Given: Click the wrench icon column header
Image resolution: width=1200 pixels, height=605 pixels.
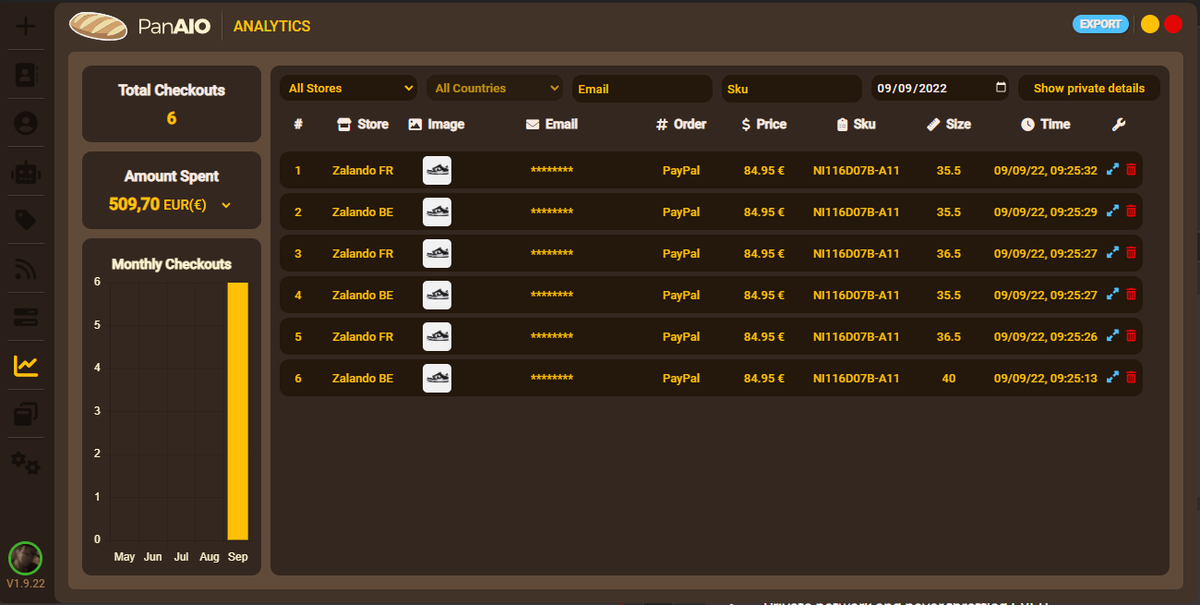Looking at the screenshot, I should point(1119,124).
